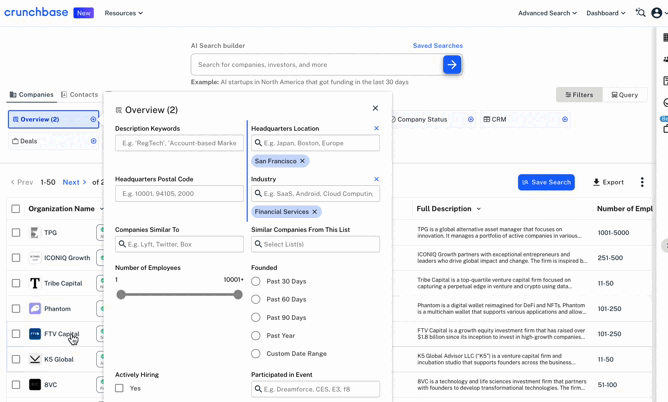
Task: Check the select-all checkbox in table header
Action: pos(16,209)
